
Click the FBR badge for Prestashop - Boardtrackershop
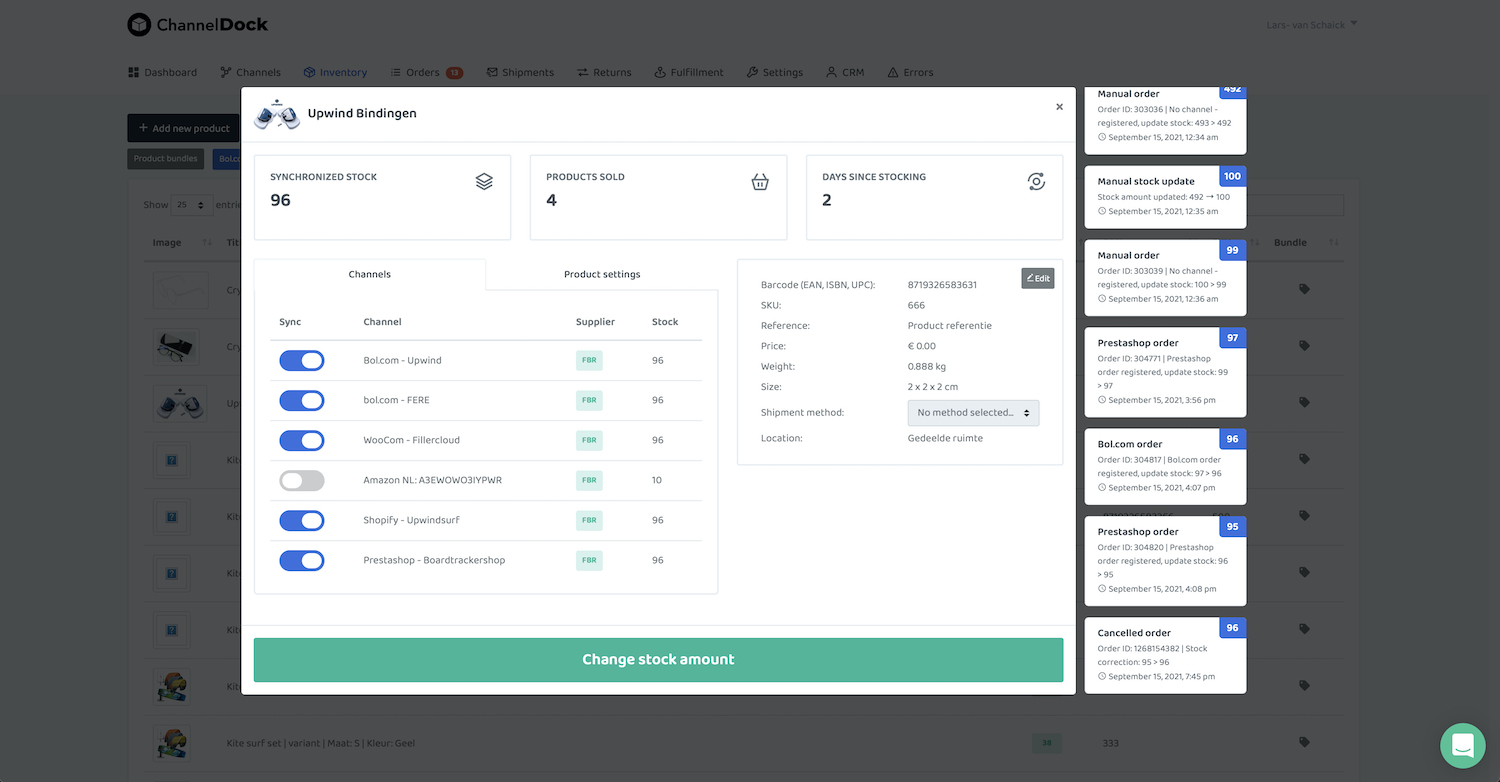[x=589, y=560]
